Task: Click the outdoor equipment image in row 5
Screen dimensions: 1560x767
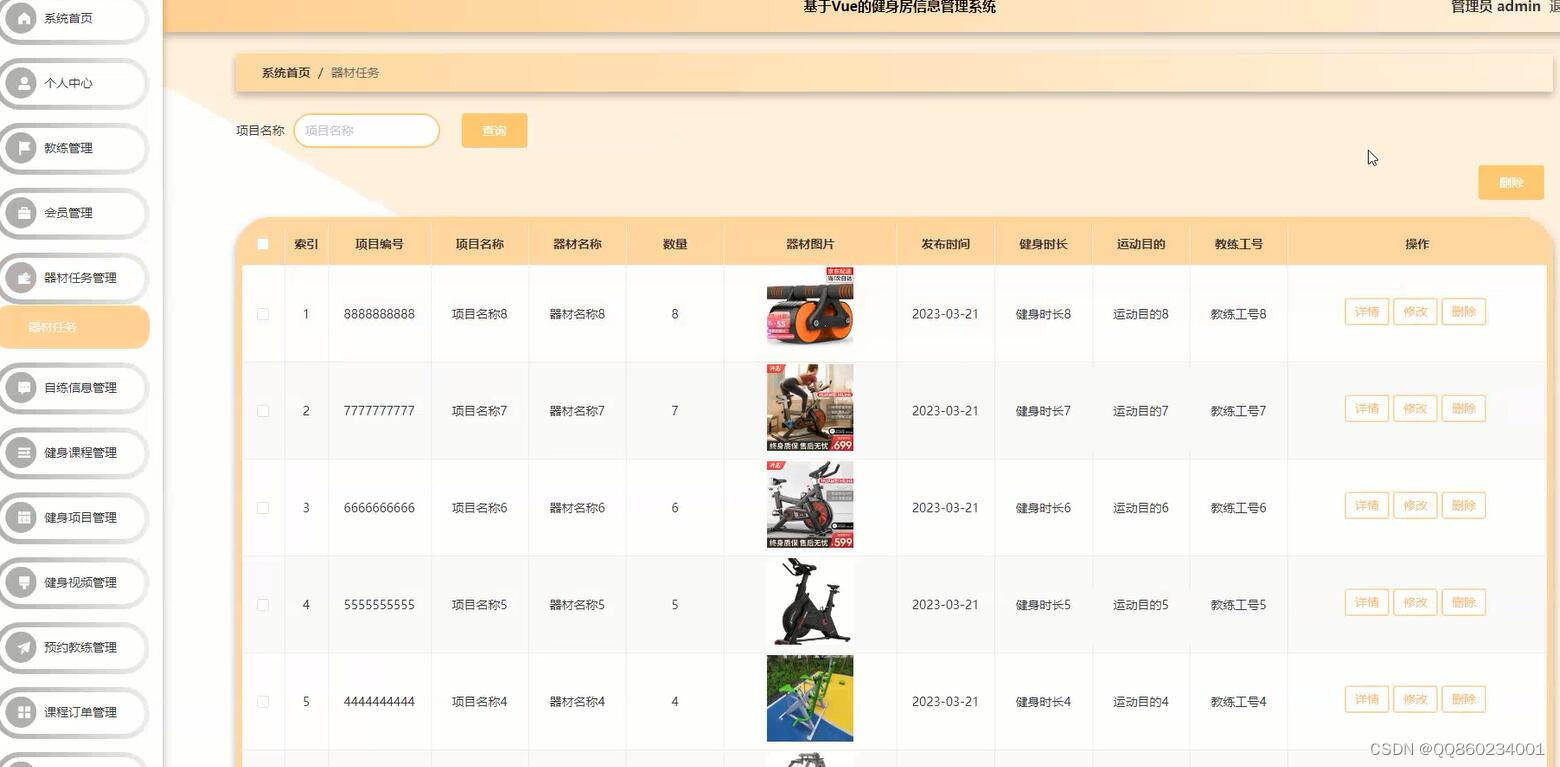Action: (810, 699)
